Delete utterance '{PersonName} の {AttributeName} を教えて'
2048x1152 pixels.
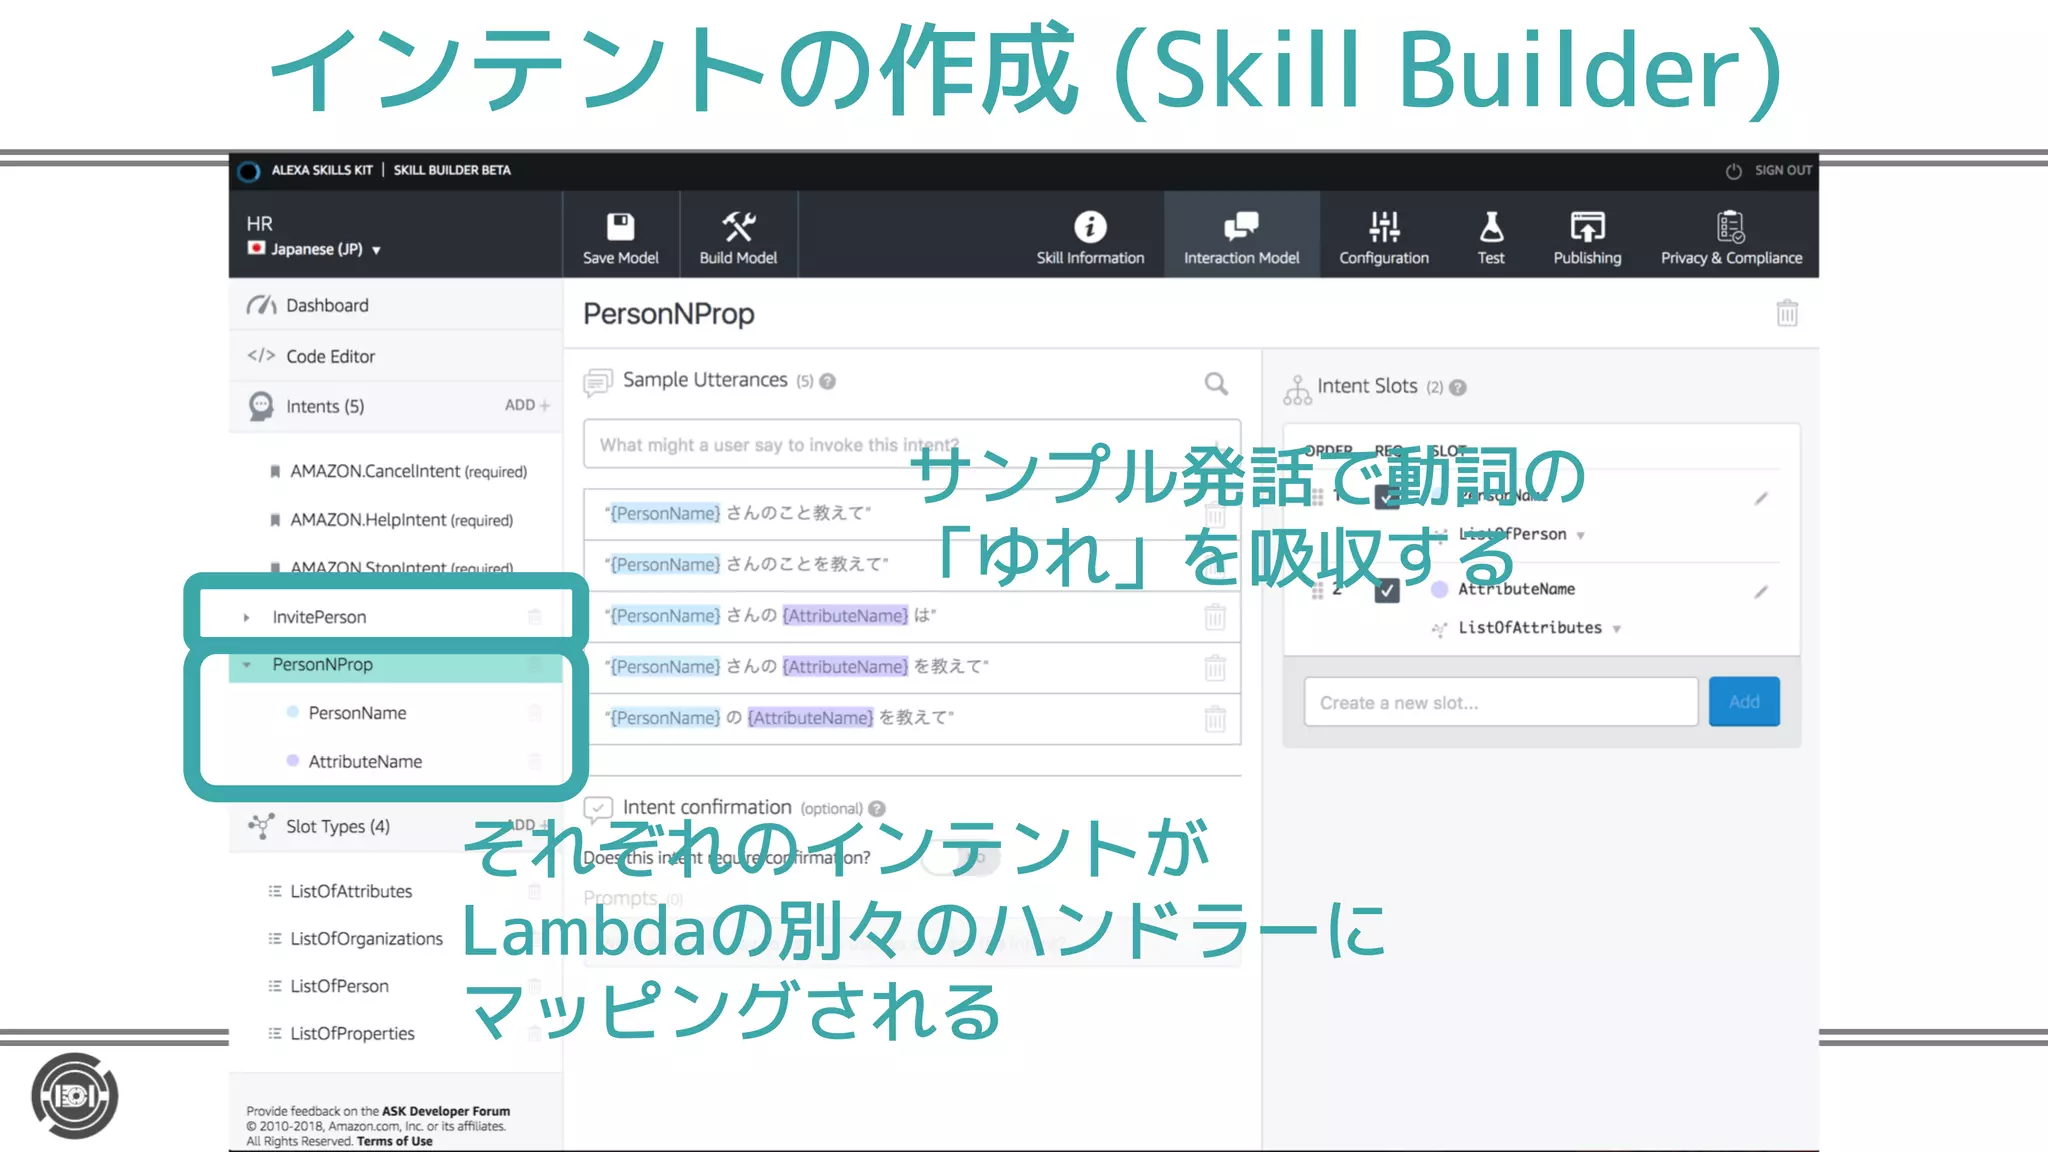click(x=1215, y=719)
